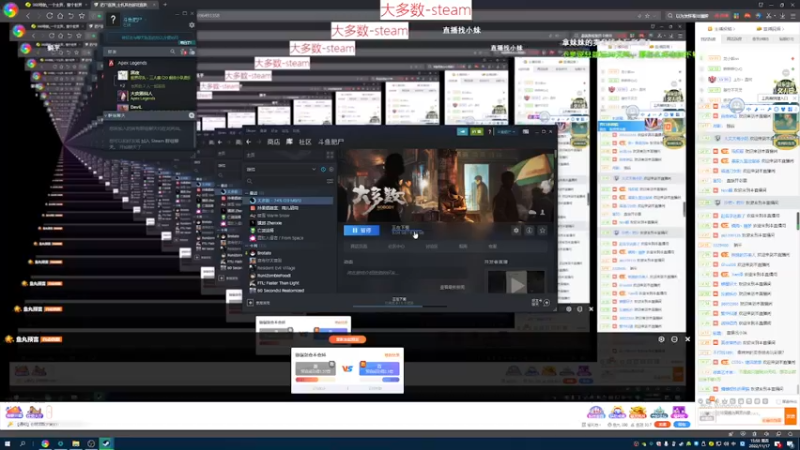The height and width of the screenshot is (450, 800).
Task: Favorite the game with the star icon
Action: [x=542, y=231]
